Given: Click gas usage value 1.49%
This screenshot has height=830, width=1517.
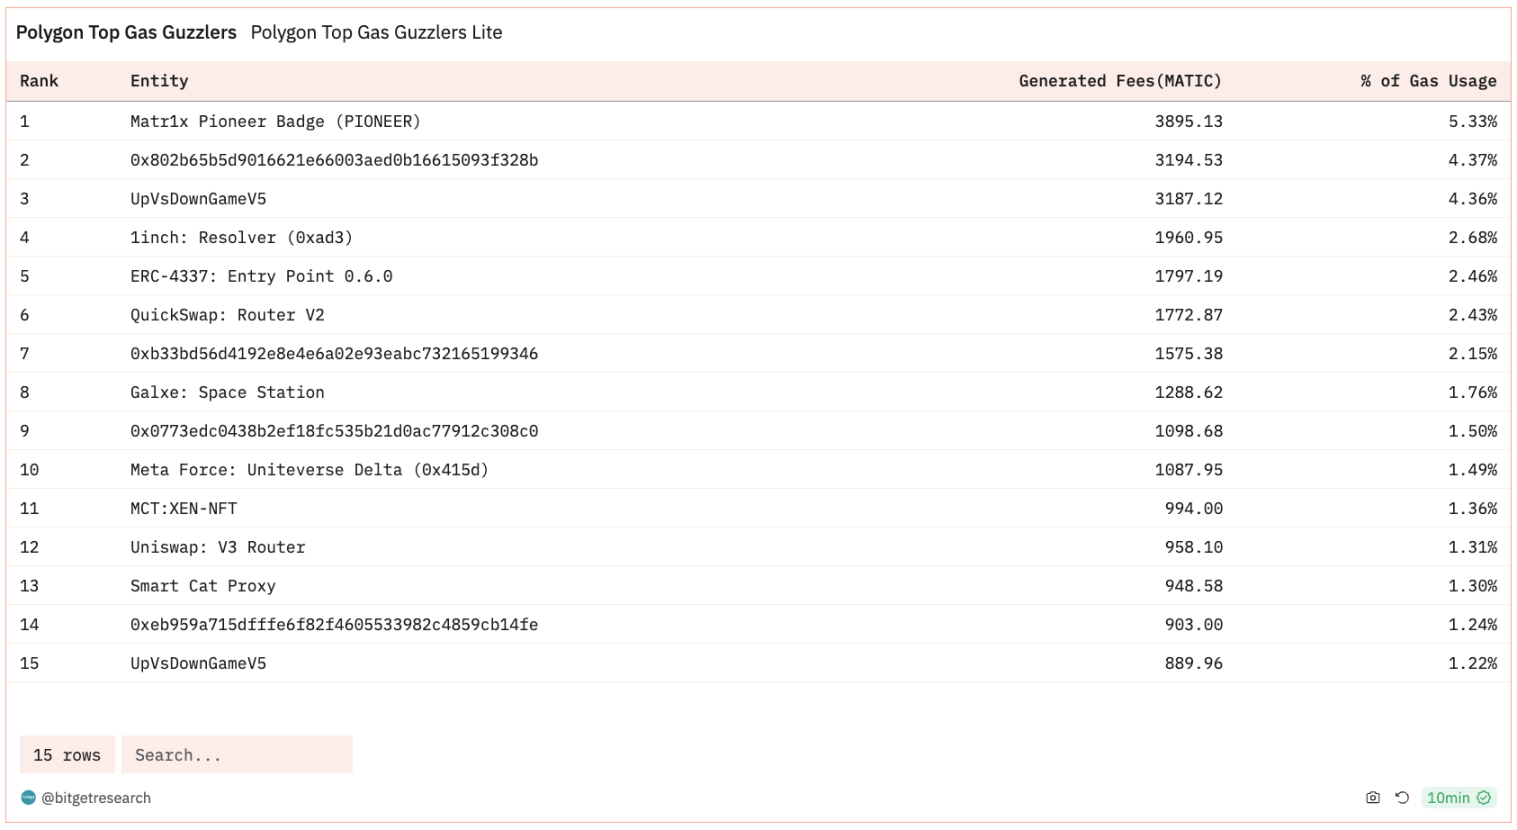Looking at the screenshot, I should (x=1472, y=469).
